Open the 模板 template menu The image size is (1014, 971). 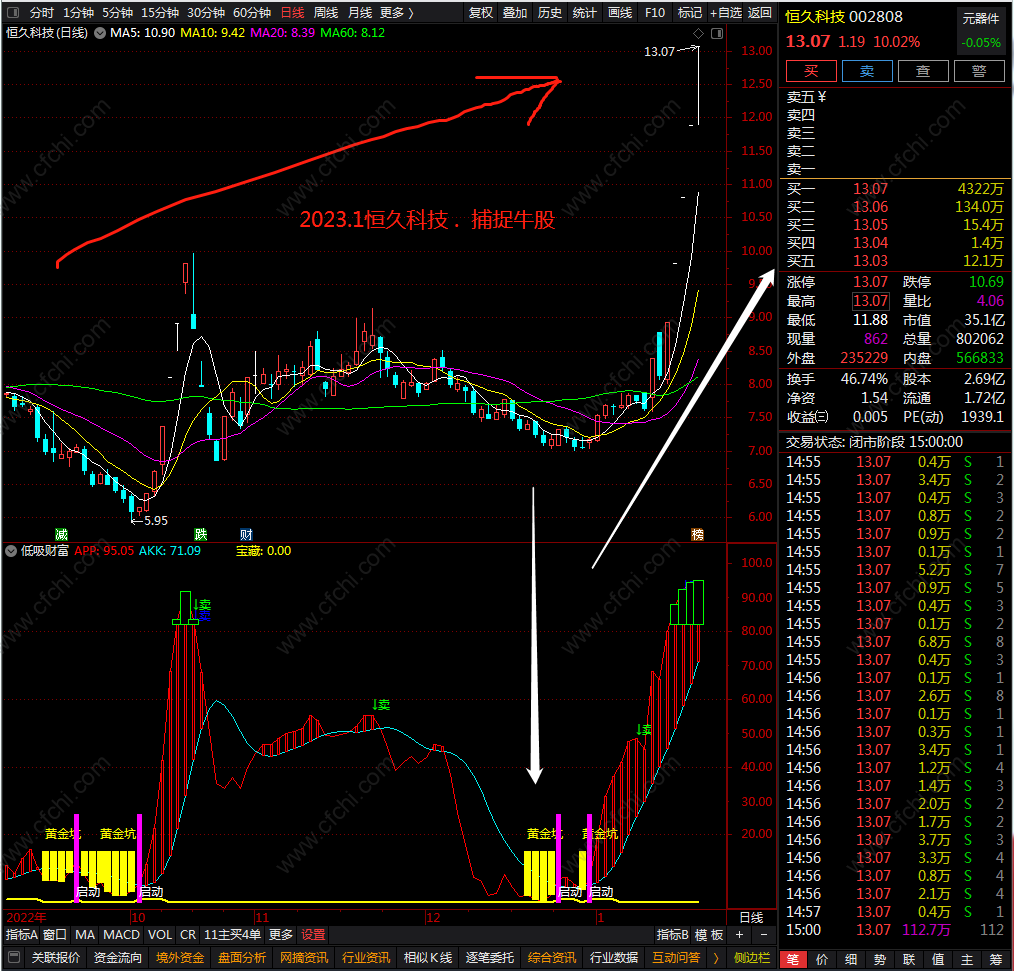click(x=709, y=935)
